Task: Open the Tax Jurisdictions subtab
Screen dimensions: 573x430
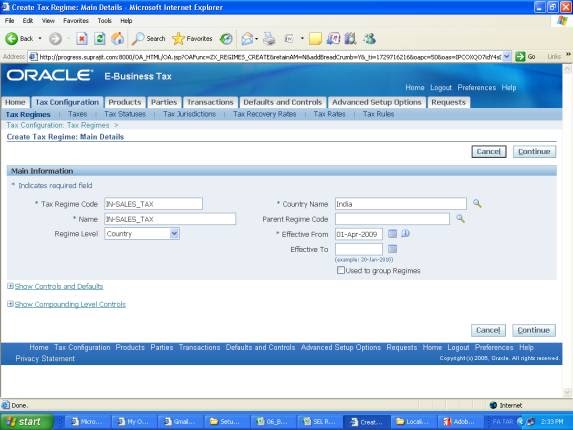Action: point(189,114)
